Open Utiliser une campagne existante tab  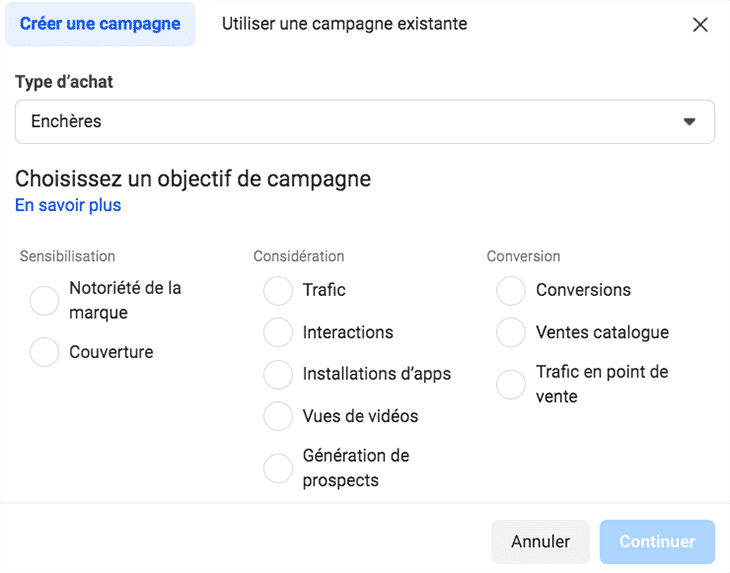click(x=344, y=23)
